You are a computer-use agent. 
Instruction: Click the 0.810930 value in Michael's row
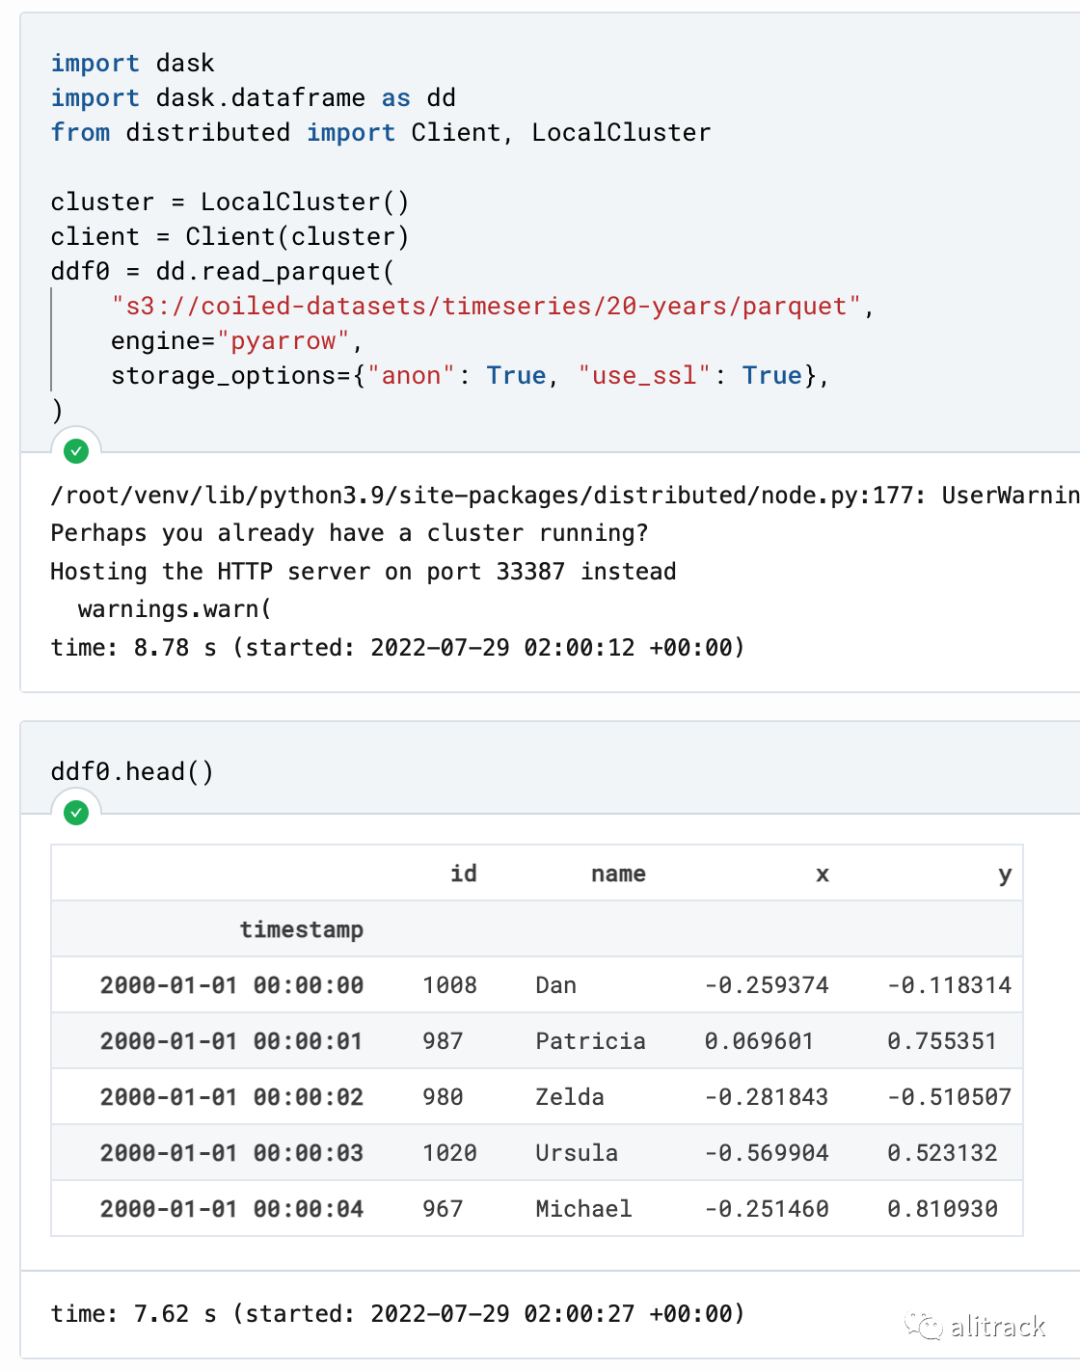click(x=942, y=1209)
